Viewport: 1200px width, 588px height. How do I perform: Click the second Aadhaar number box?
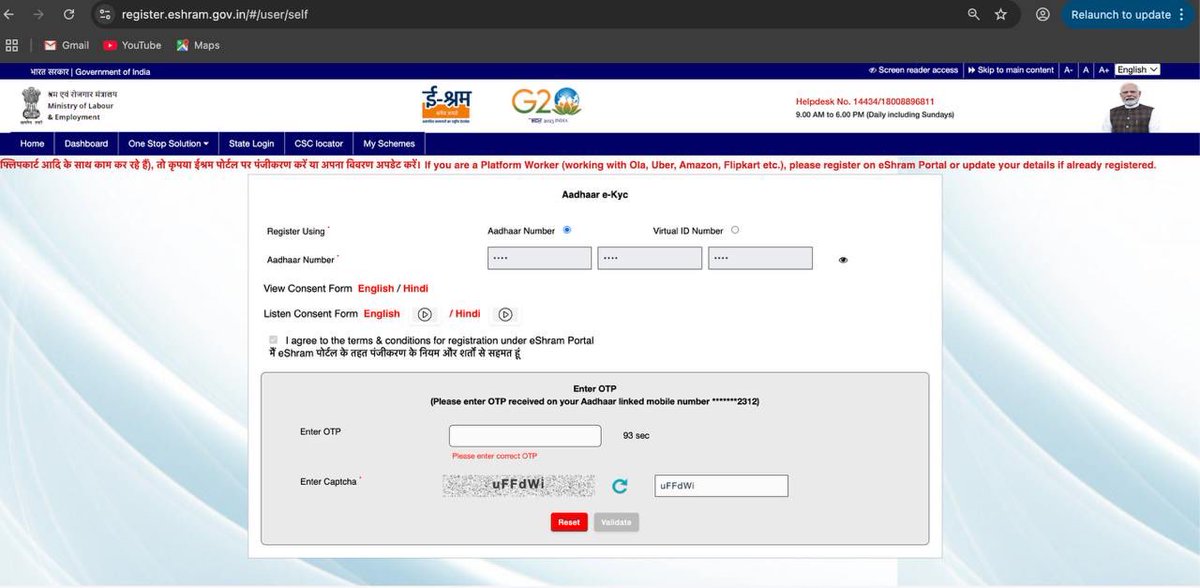point(650,259)
